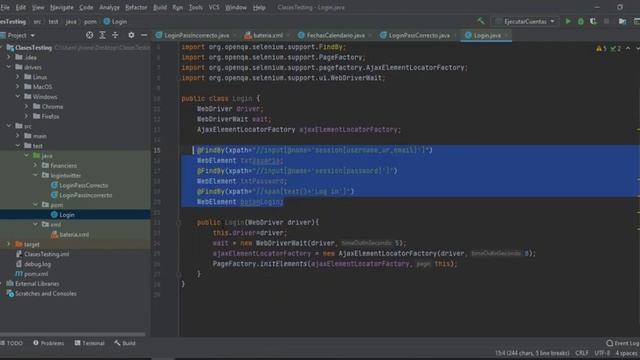Click the CRLF line separator indicator
This screenshot has width=640, height=360.
[x=582, y=353]
